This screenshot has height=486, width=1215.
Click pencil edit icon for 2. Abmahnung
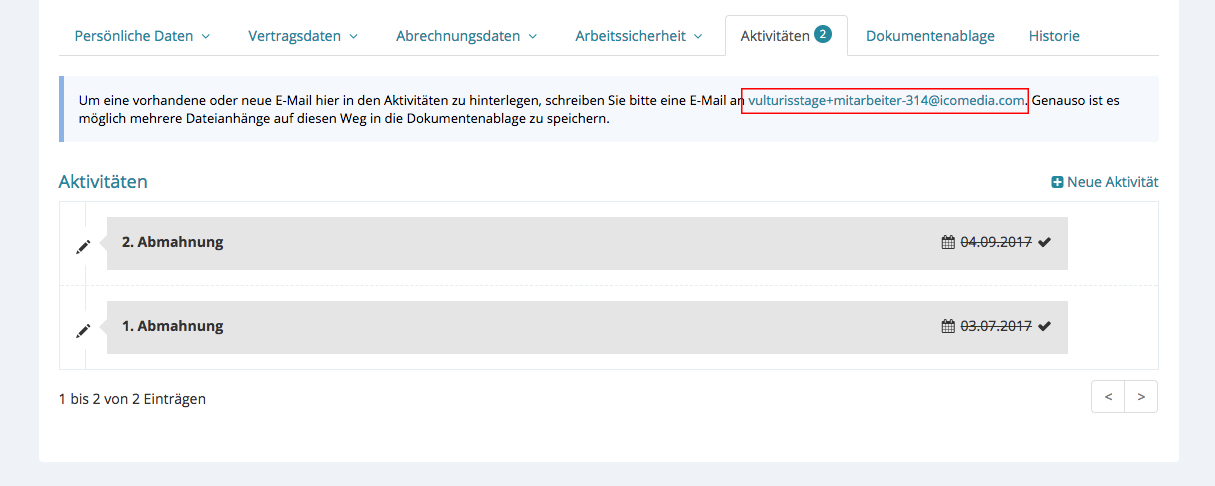point(84,247)
